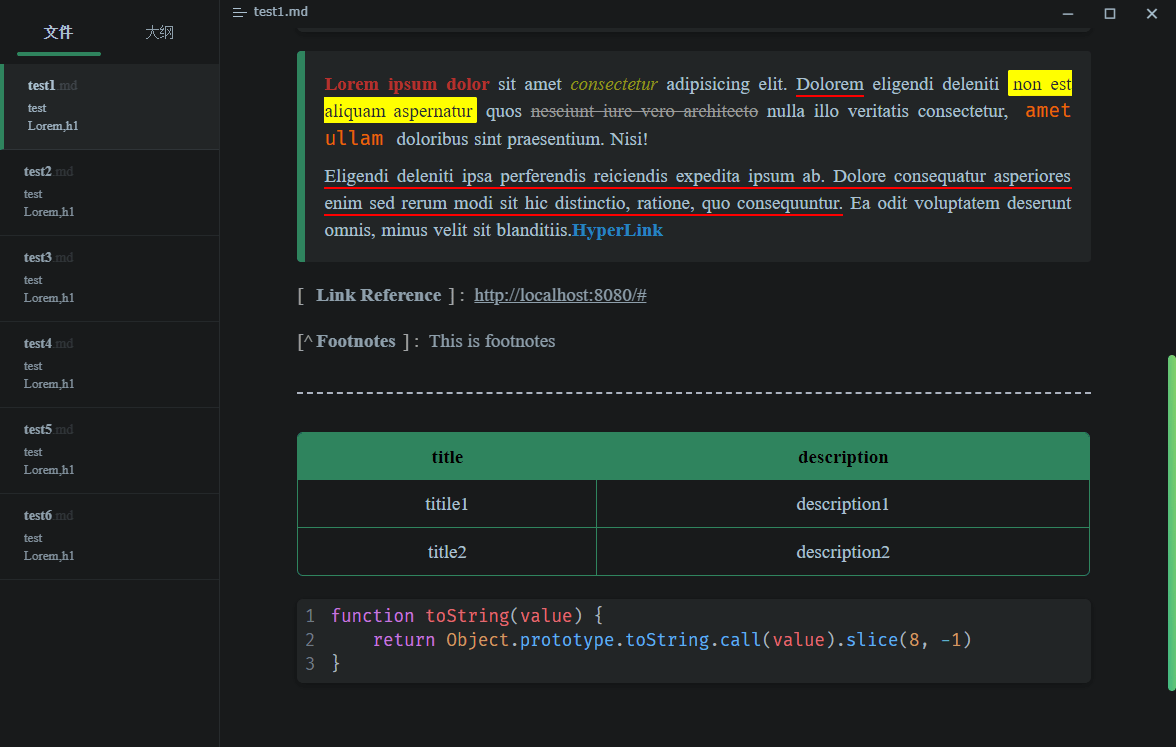Viewport: 1176px width, 747px height.
Task: Select the active test1.md file
Action: pyautogui.click(x=110, y=106)
